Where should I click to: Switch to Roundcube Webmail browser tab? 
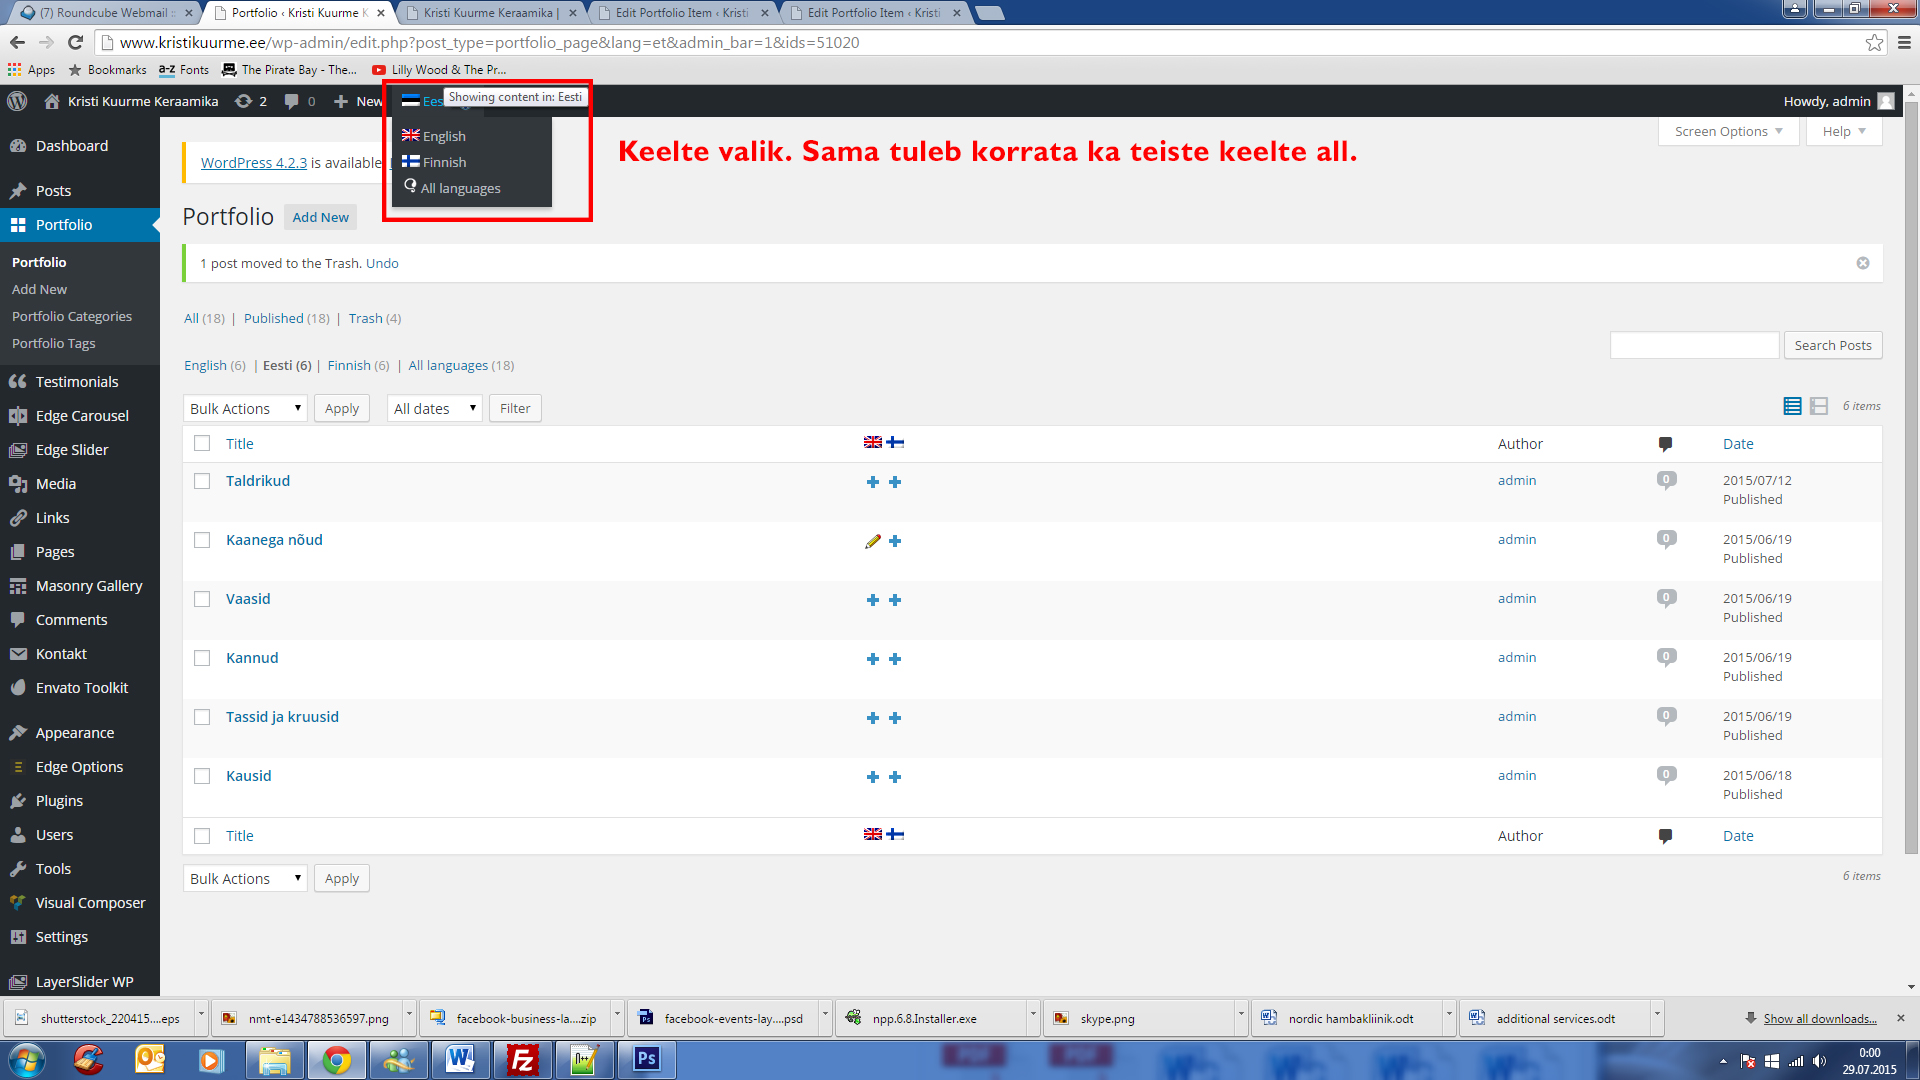click(104, 13)
